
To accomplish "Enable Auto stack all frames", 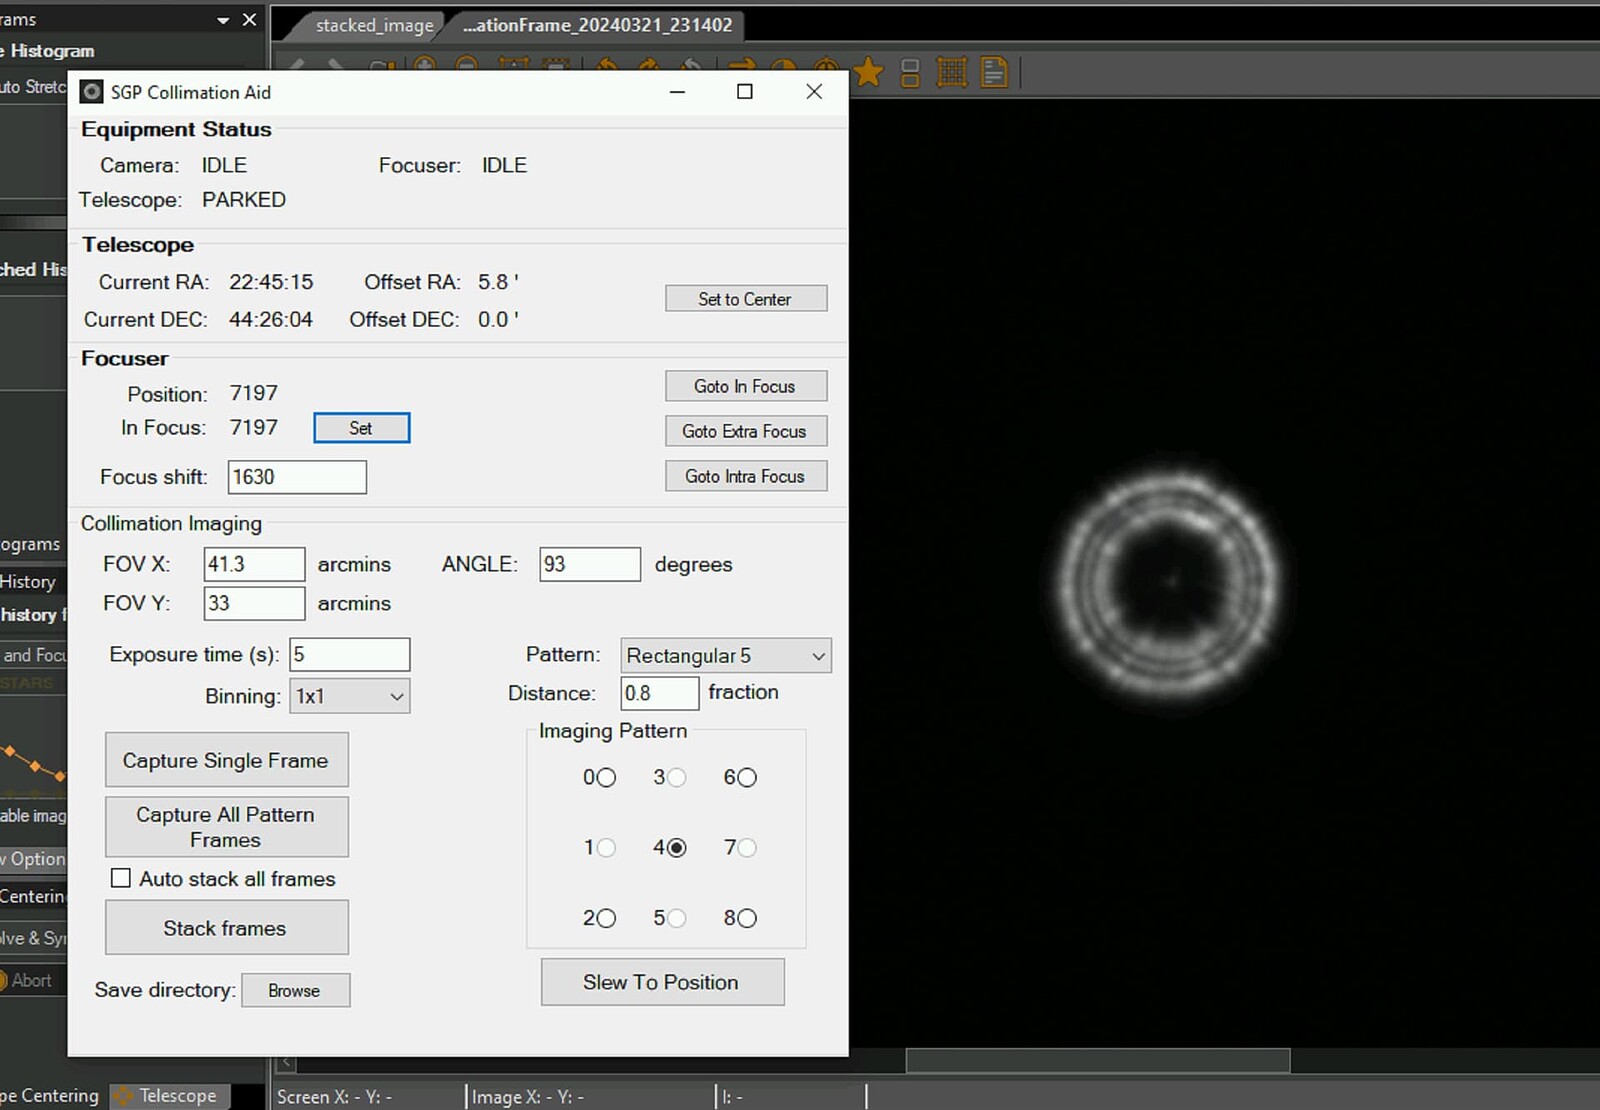I will [121, 878].
